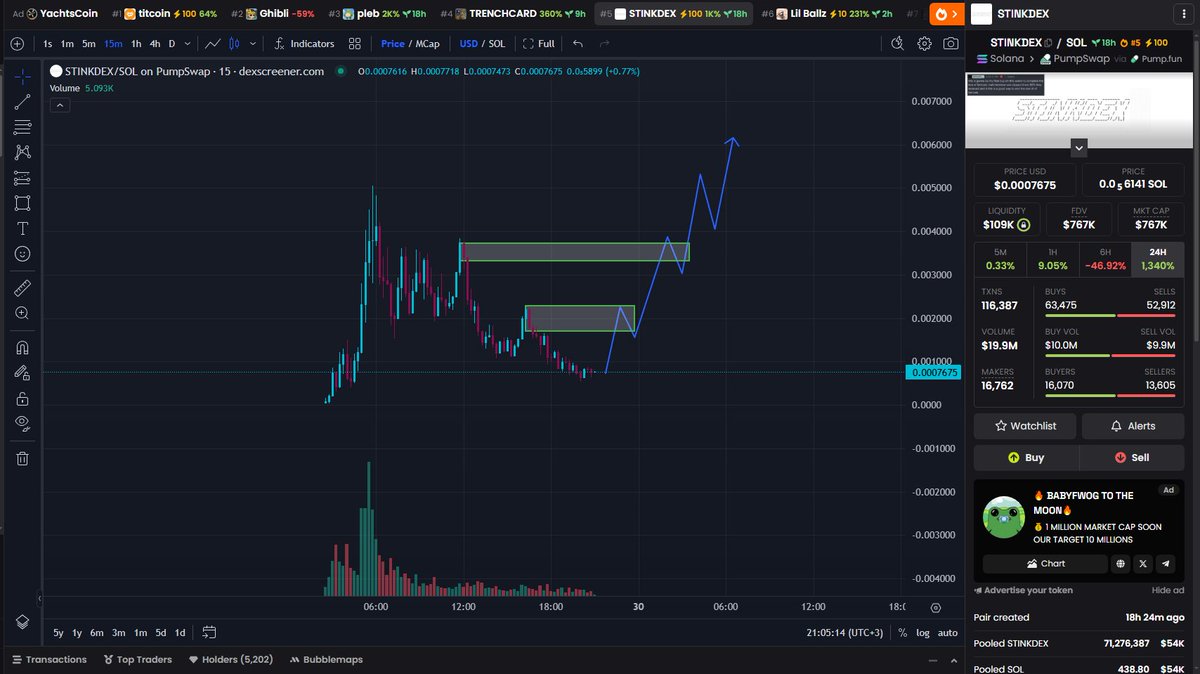
Task: Select the 4h timeframe
Action: pyautogui.click(x=155, y=44)
